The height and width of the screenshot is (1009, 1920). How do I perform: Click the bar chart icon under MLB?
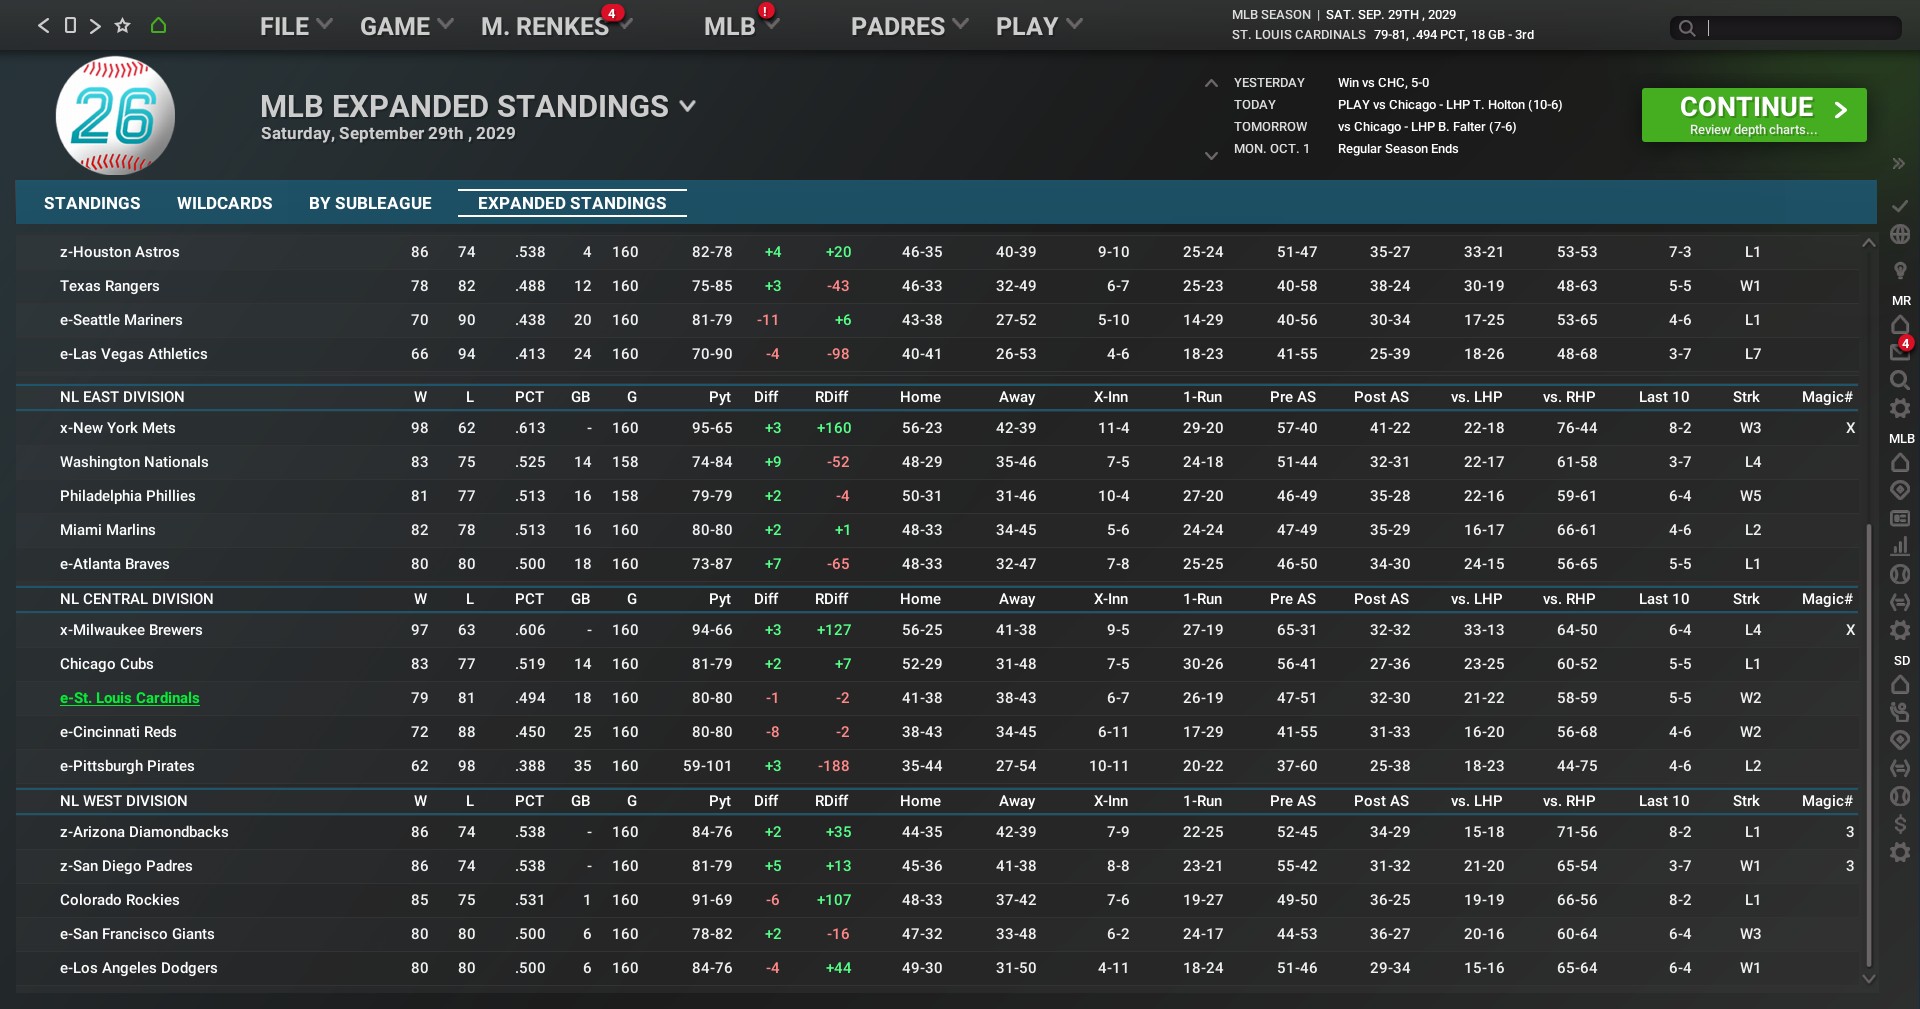(1900, 546)
